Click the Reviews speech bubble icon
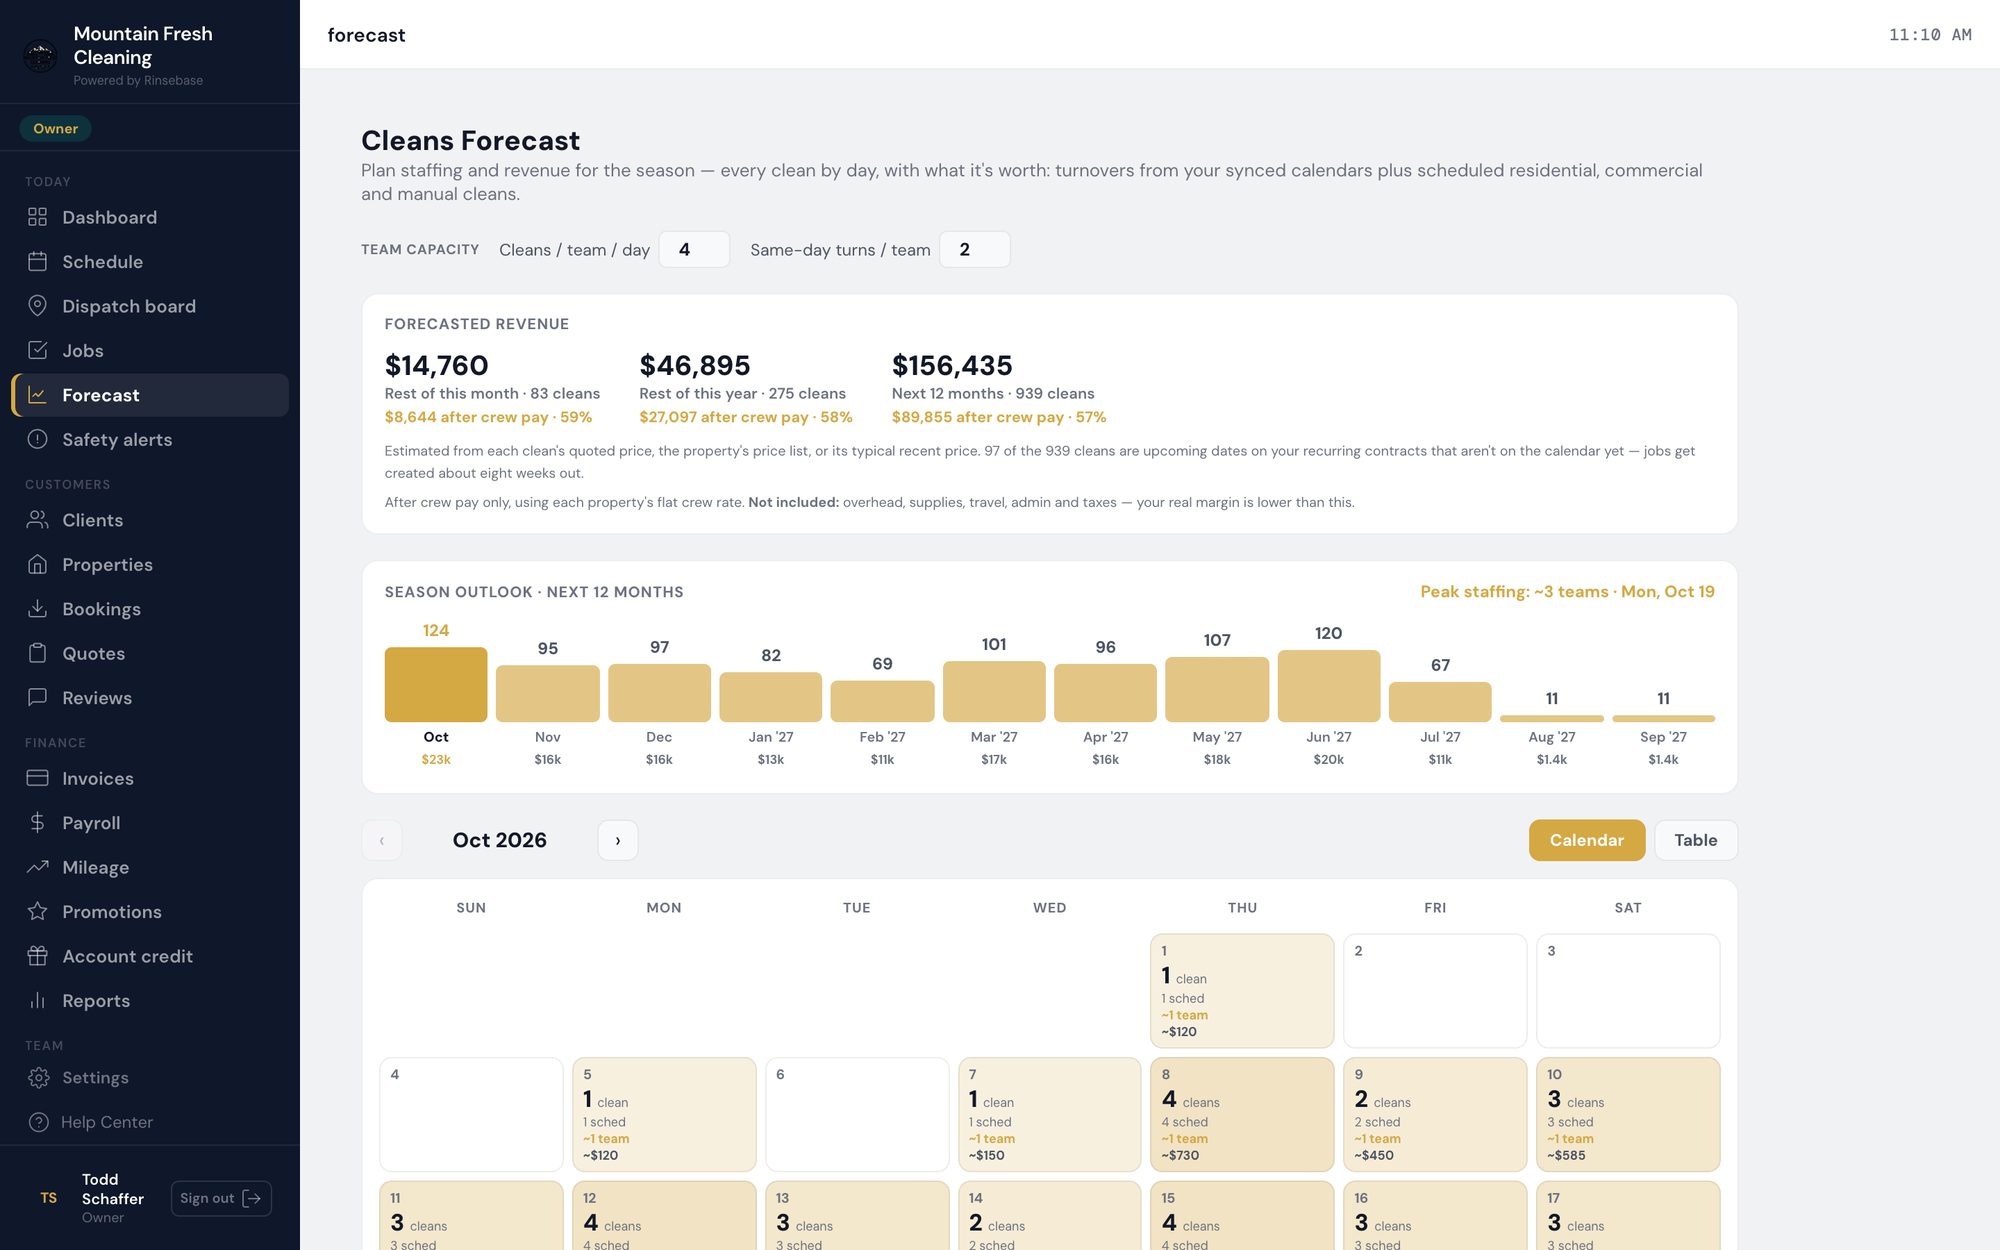 [x=37, y=697]
